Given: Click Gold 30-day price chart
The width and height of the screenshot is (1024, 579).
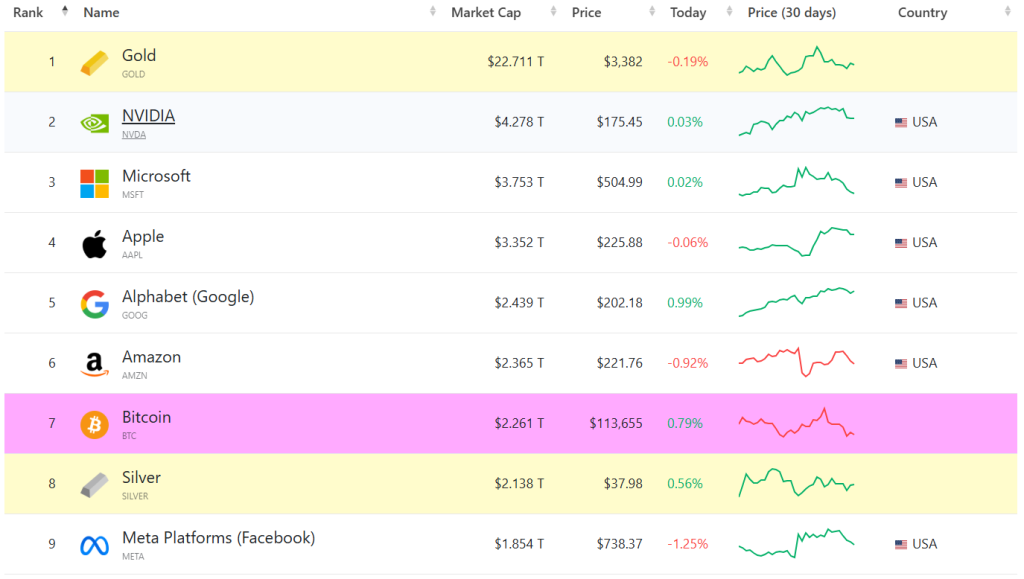Looking at the screenshot, I should (796, 61).
